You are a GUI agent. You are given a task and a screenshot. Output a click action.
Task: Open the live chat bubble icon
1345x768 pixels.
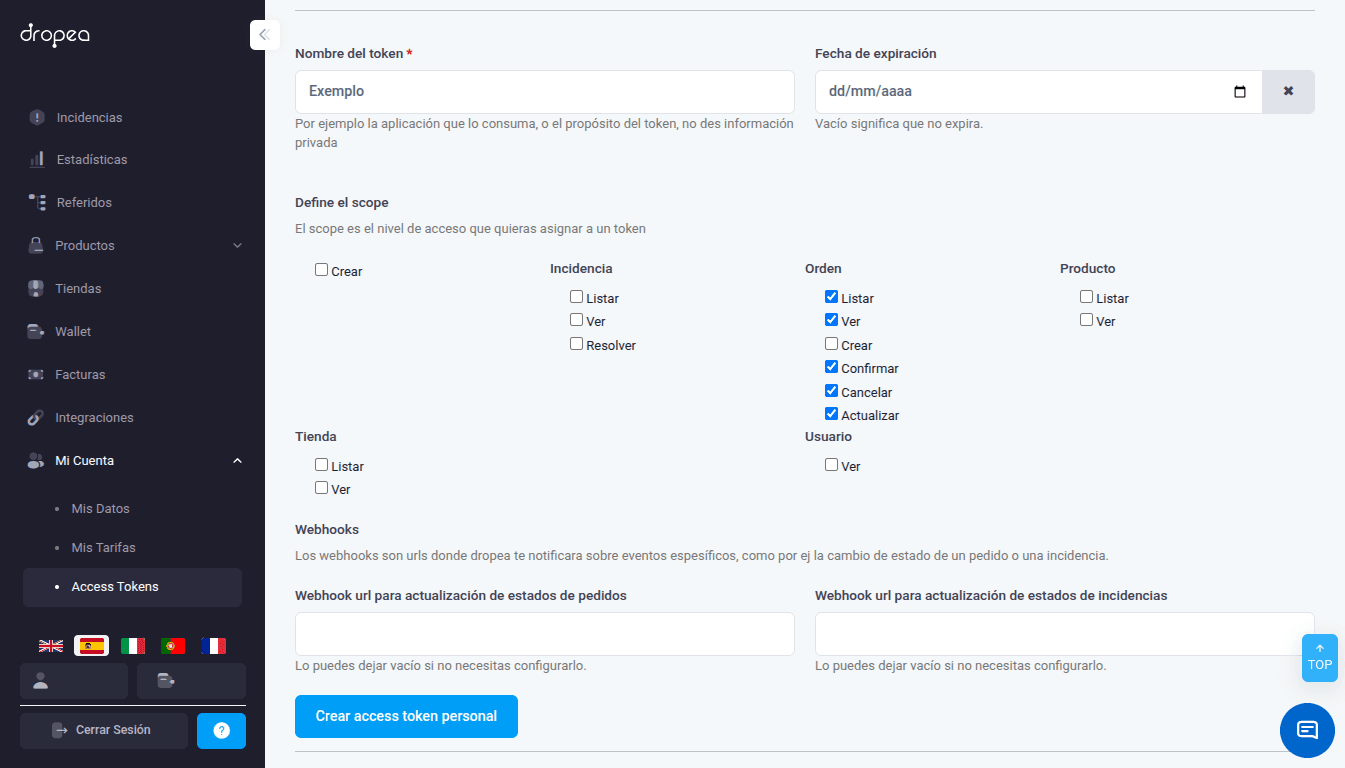[x=1306, y=730]
